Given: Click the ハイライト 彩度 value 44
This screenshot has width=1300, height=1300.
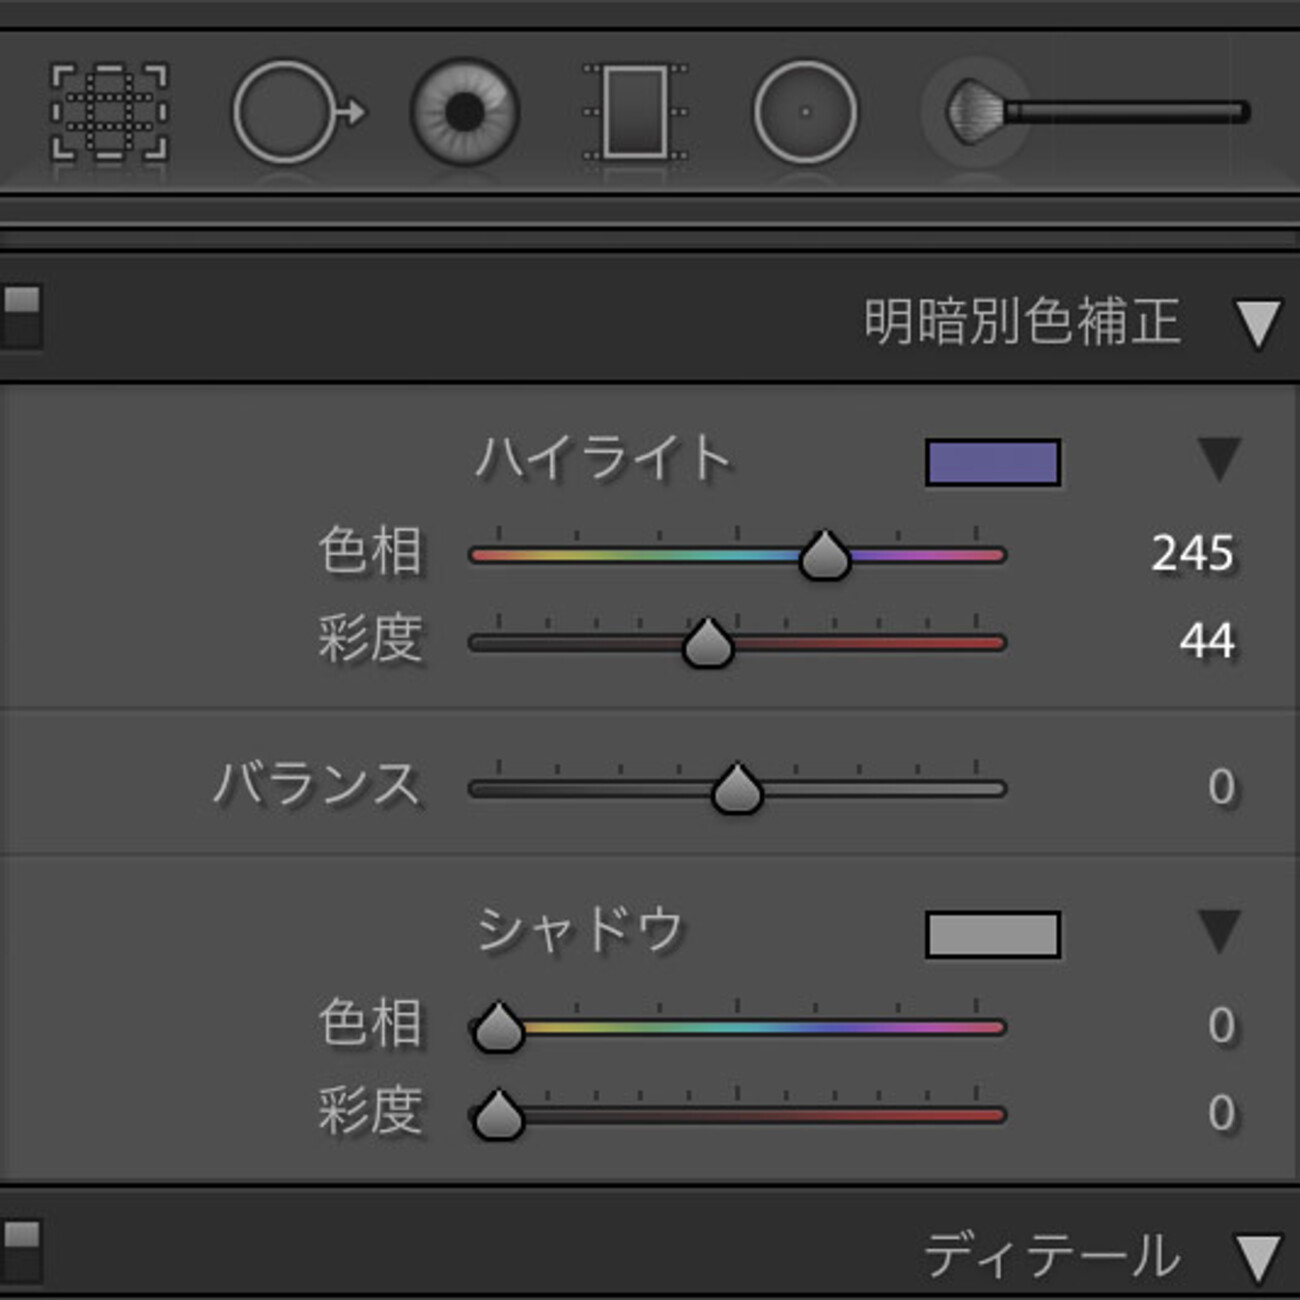Looking at the screenshot, I should tap(1206, 641).
